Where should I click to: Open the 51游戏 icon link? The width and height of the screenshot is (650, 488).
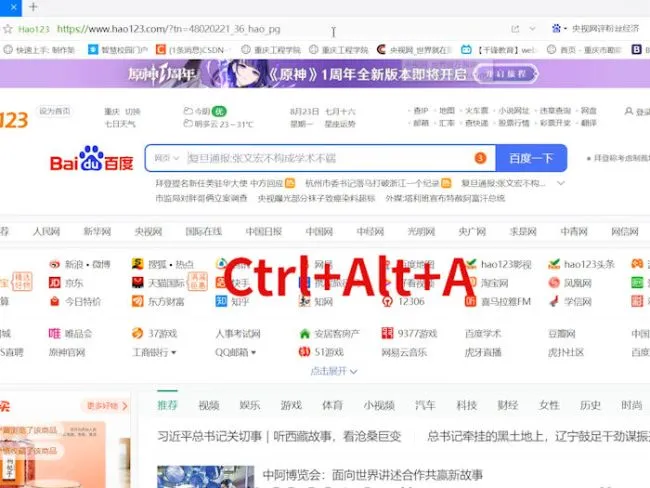pos(305,352)
